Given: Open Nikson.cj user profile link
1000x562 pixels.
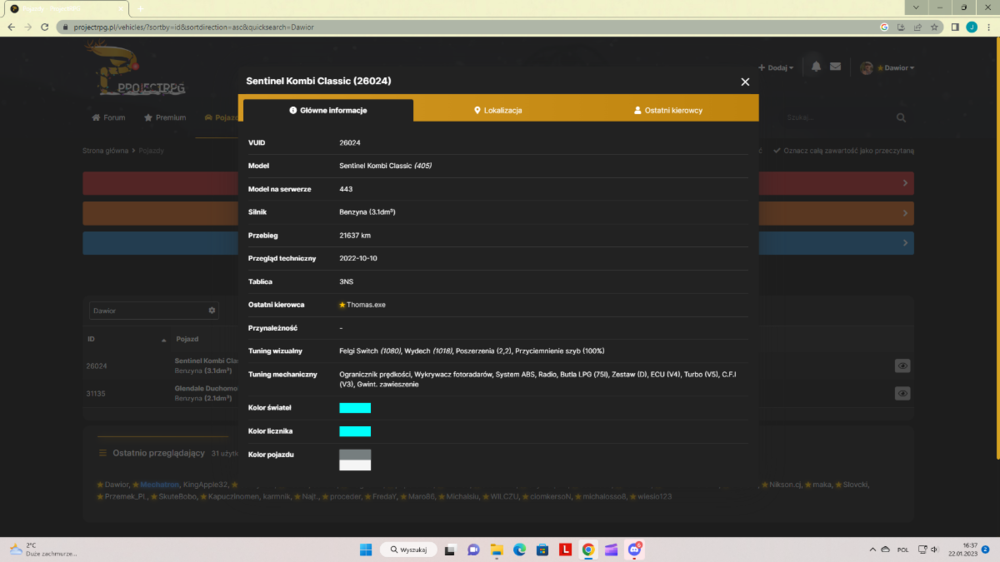Looking at the screenshot, I should (785, 485).
